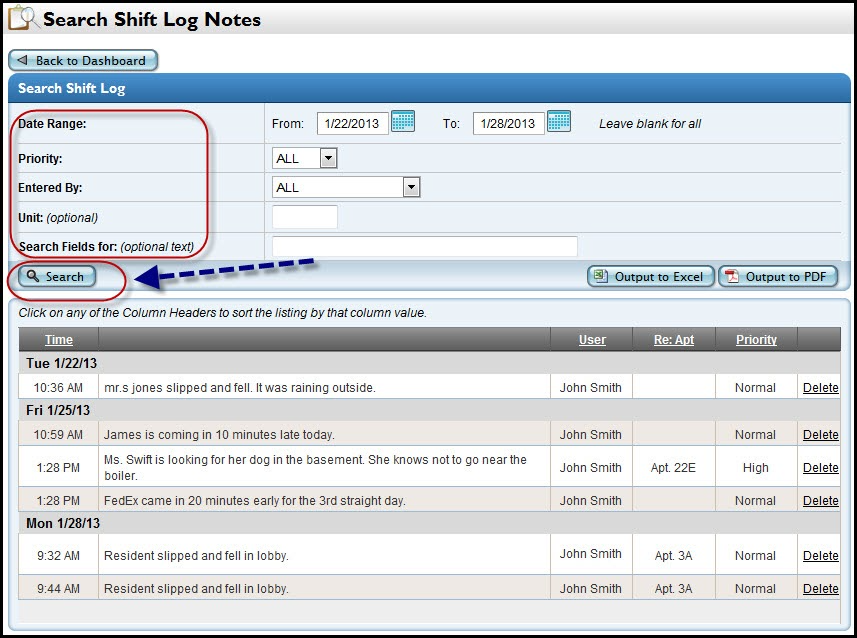This screenshot has width=857, height=638.
Task: Open the calendar picker for the To date
Action: coord(559,122)
